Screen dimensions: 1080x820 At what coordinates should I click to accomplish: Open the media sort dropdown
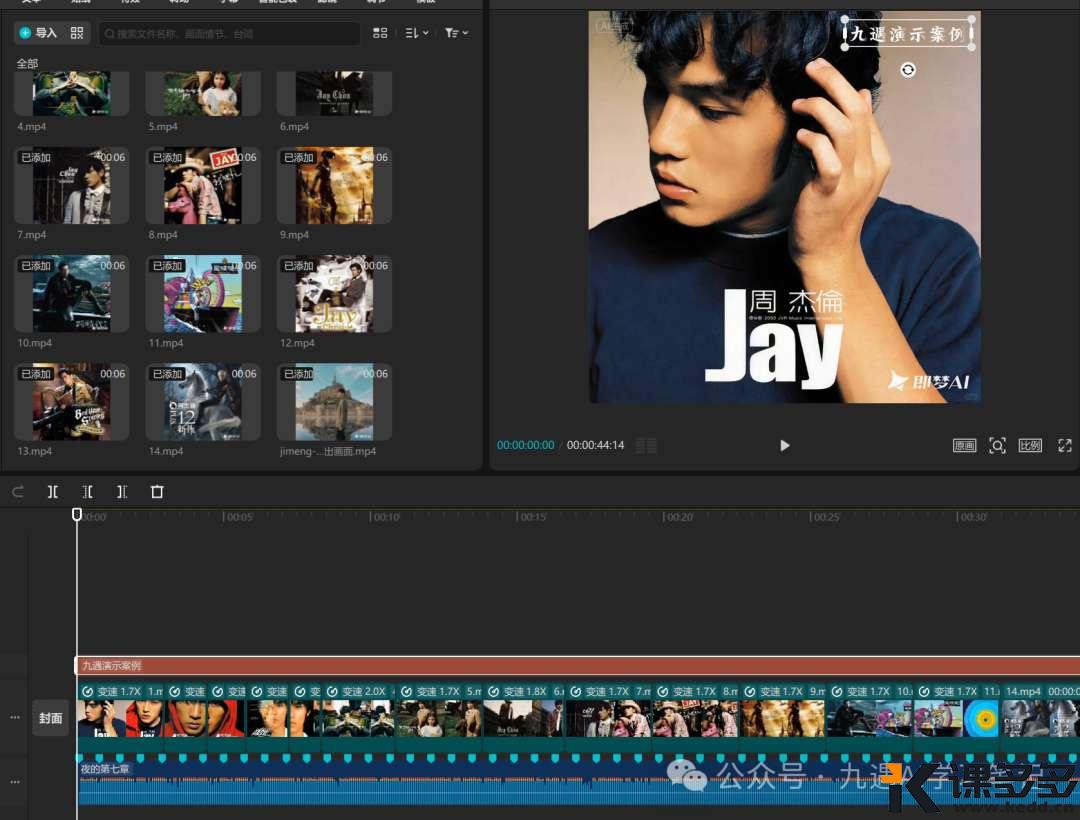pos(417,32)
